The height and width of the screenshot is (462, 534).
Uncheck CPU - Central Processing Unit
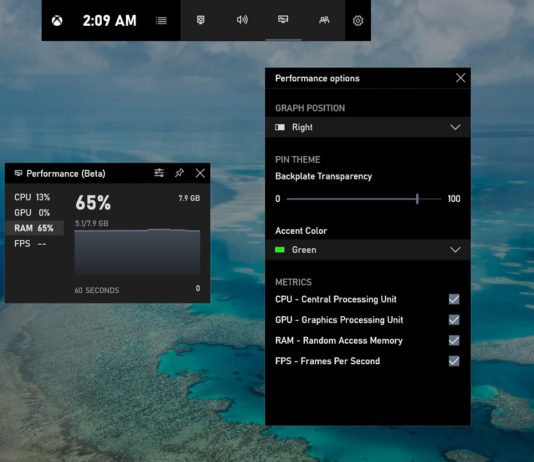pos(454,299)
